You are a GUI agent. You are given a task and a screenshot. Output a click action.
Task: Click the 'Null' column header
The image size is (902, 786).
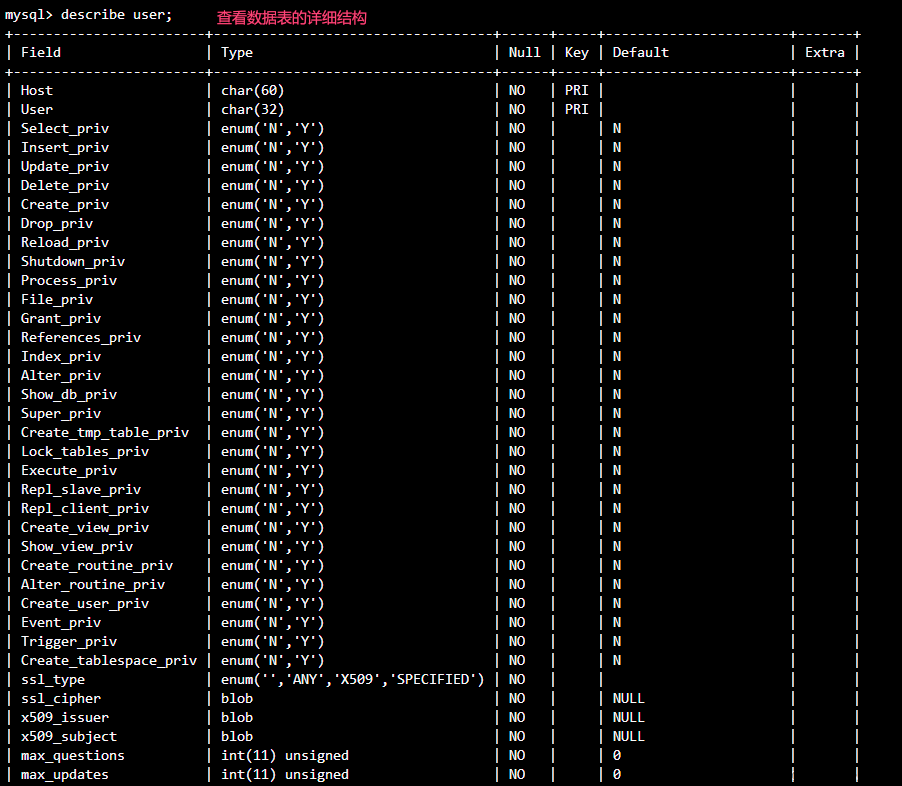point(525,52)
